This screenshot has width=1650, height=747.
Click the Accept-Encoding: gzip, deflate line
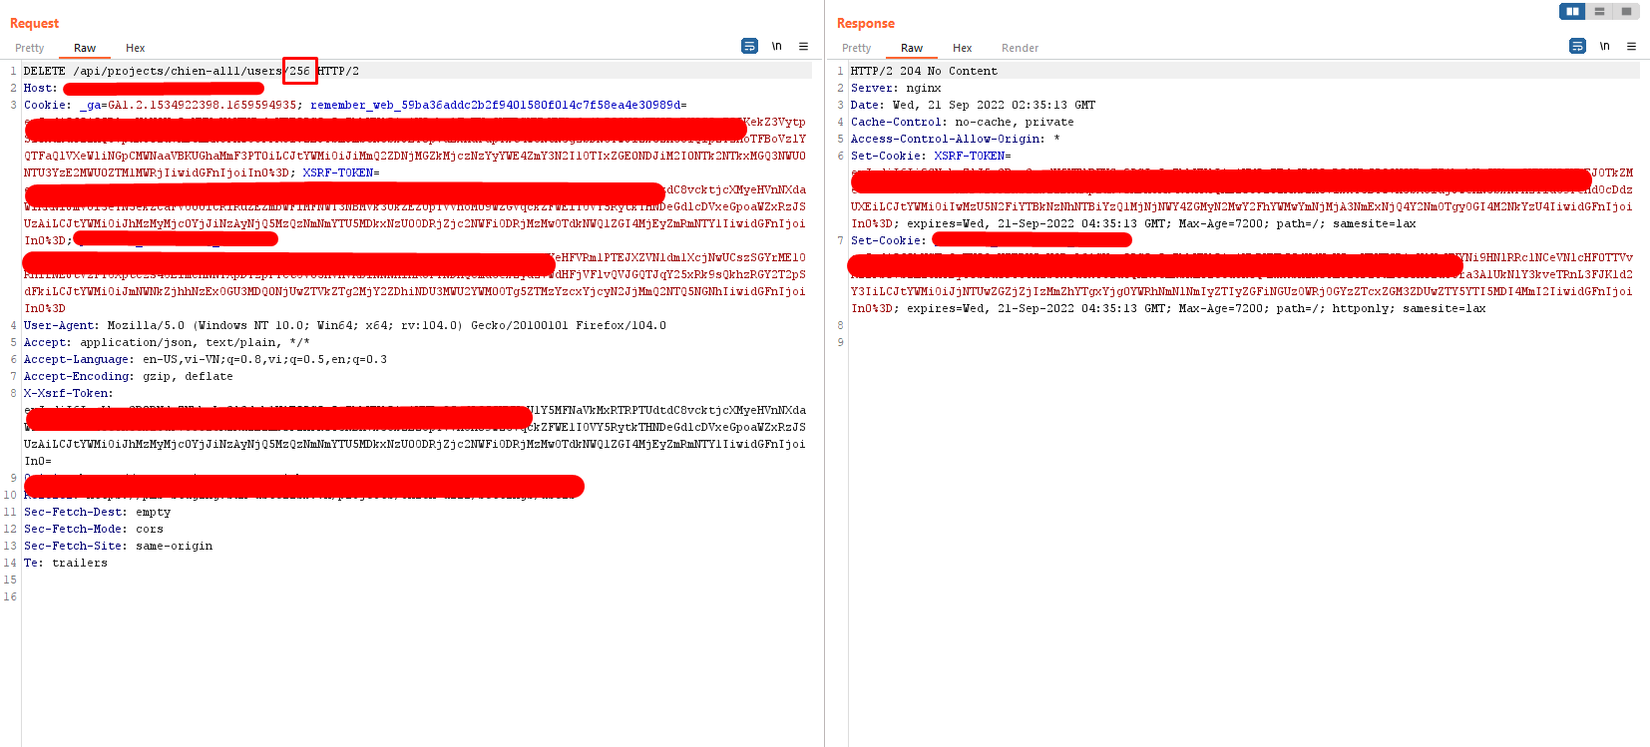click(128, 376)
